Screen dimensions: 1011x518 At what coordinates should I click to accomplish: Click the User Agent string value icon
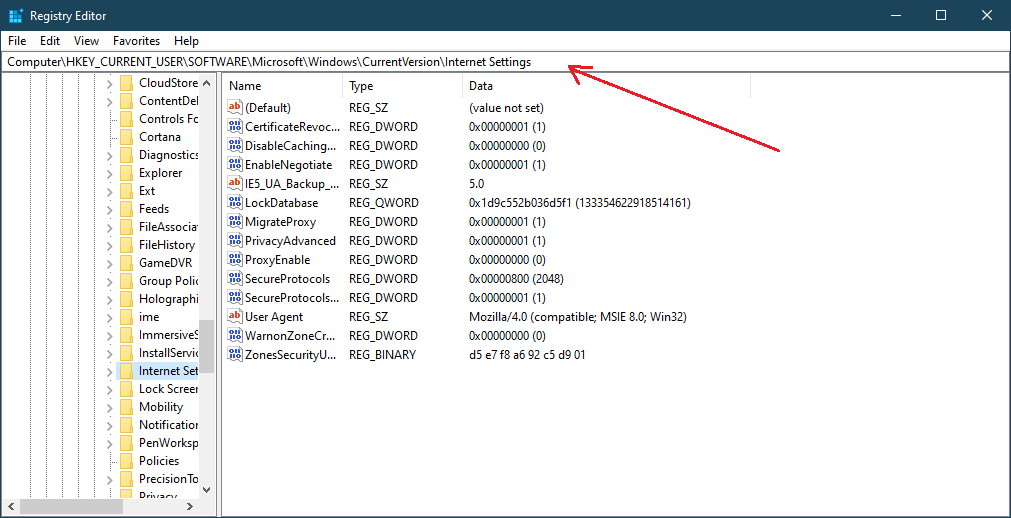(x=235, y=317)
